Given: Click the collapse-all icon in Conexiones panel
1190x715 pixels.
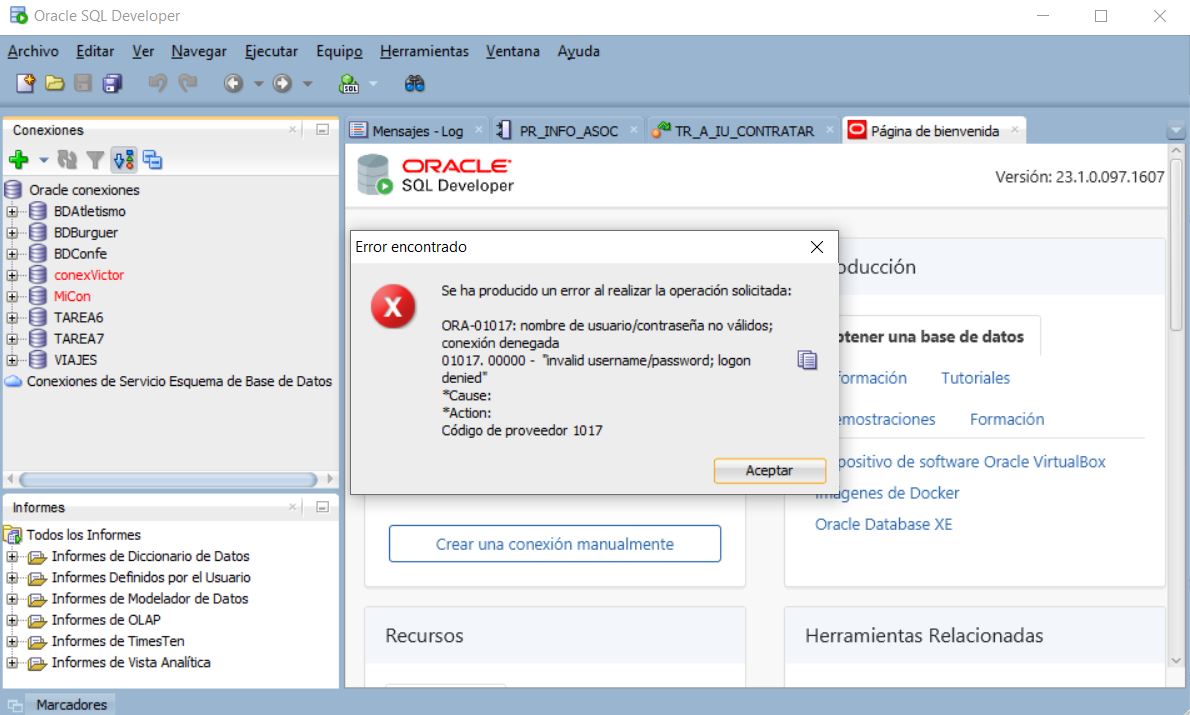Looking at the screenshot, I should pyautogui.click(x=152, y=159).
